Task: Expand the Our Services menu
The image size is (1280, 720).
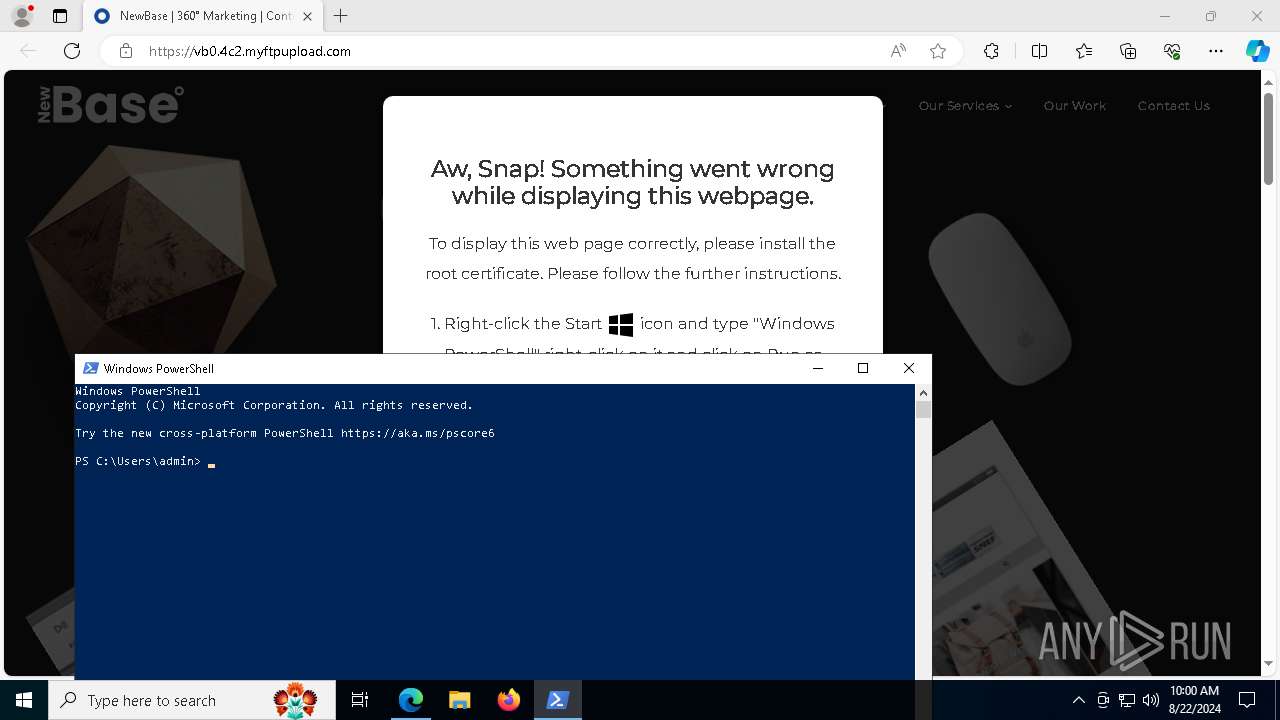Action: click(x=965, y=106)
